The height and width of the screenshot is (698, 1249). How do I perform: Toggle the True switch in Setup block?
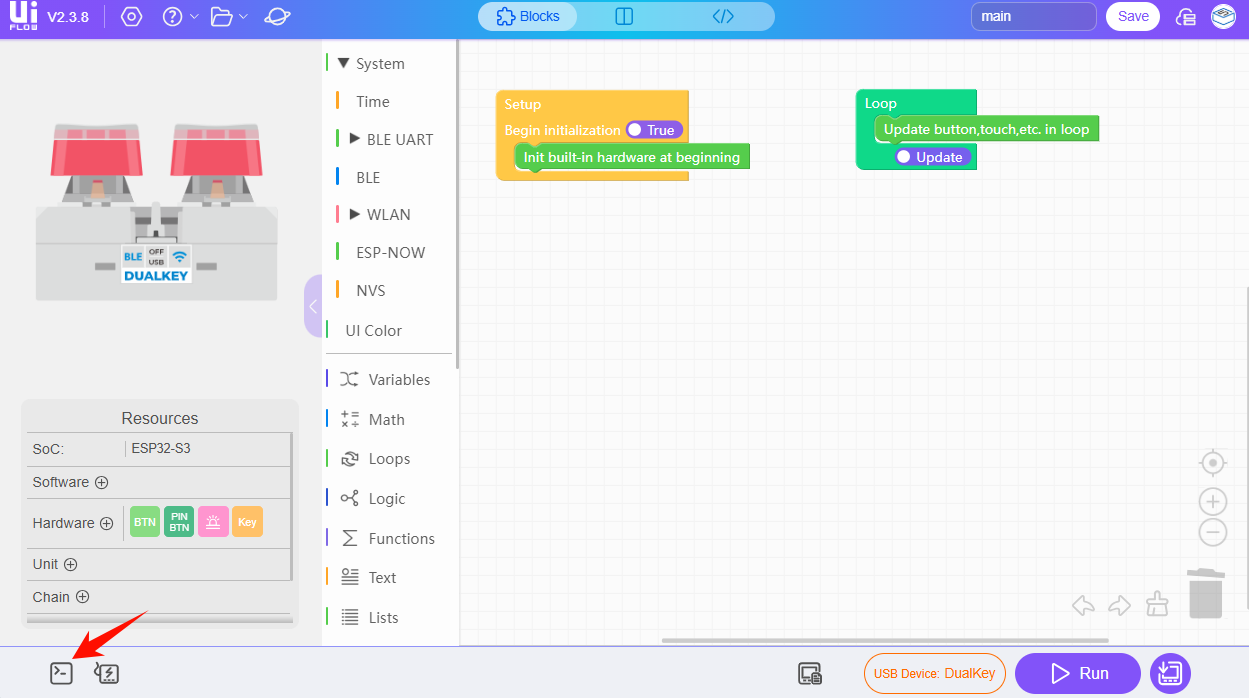[653, 130]
